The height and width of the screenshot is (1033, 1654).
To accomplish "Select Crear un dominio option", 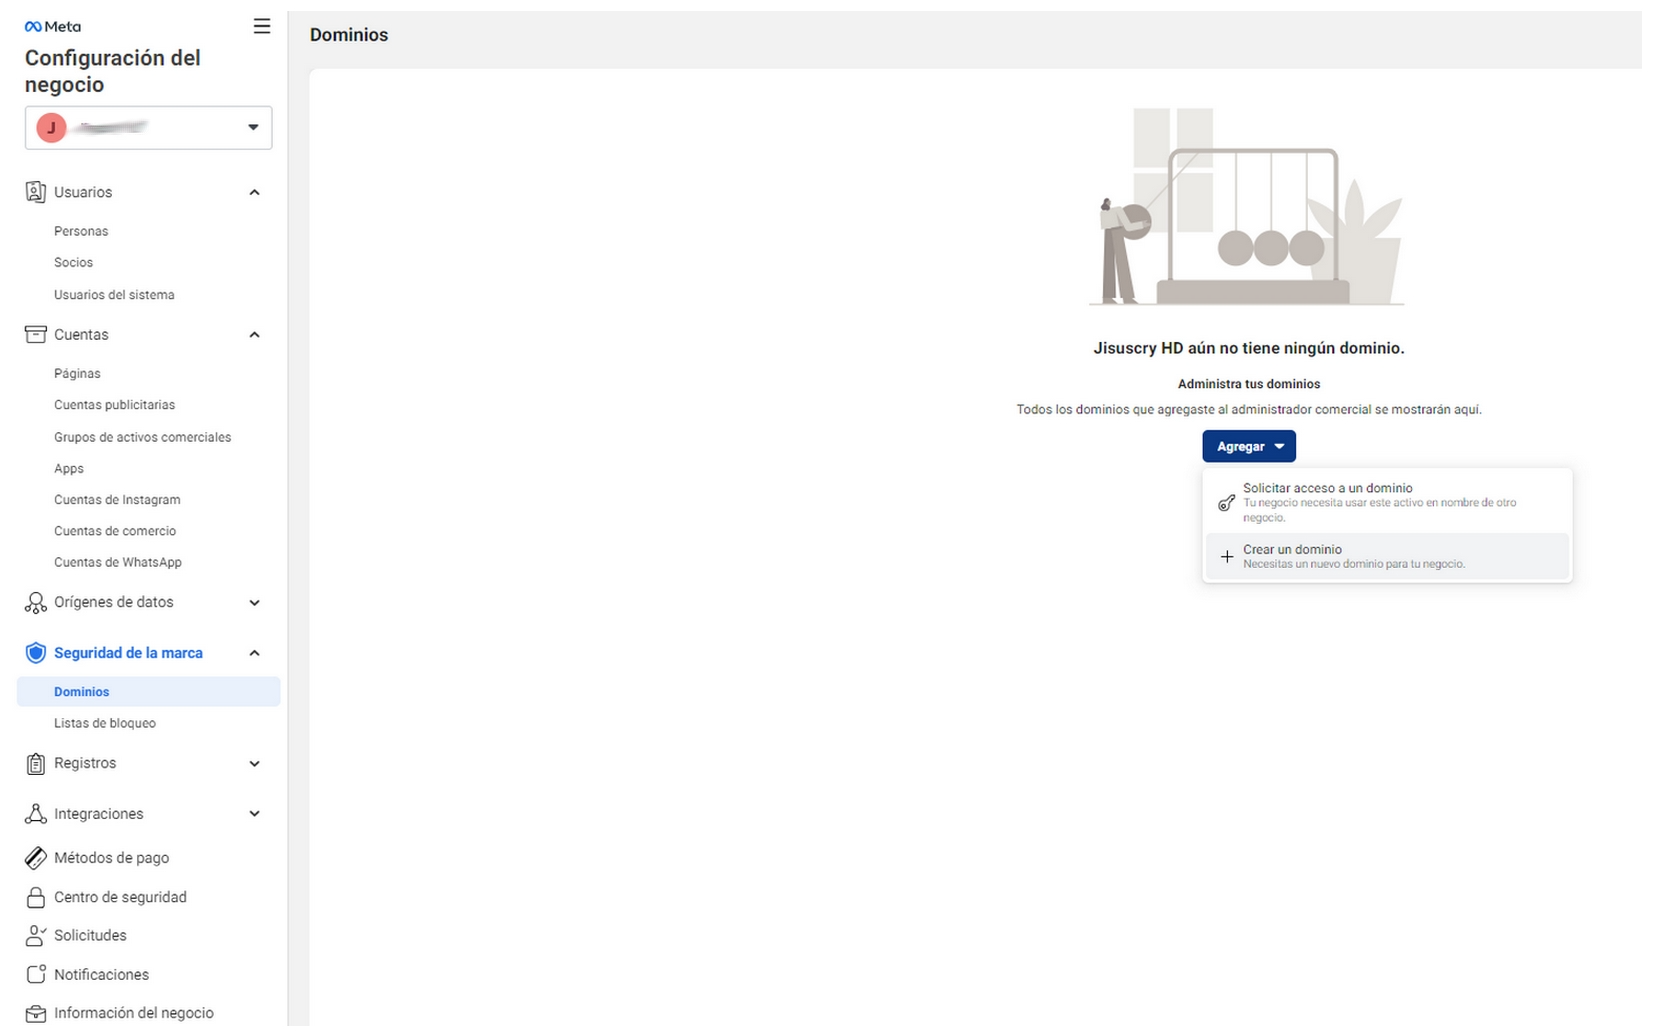I will point(1387,556).
